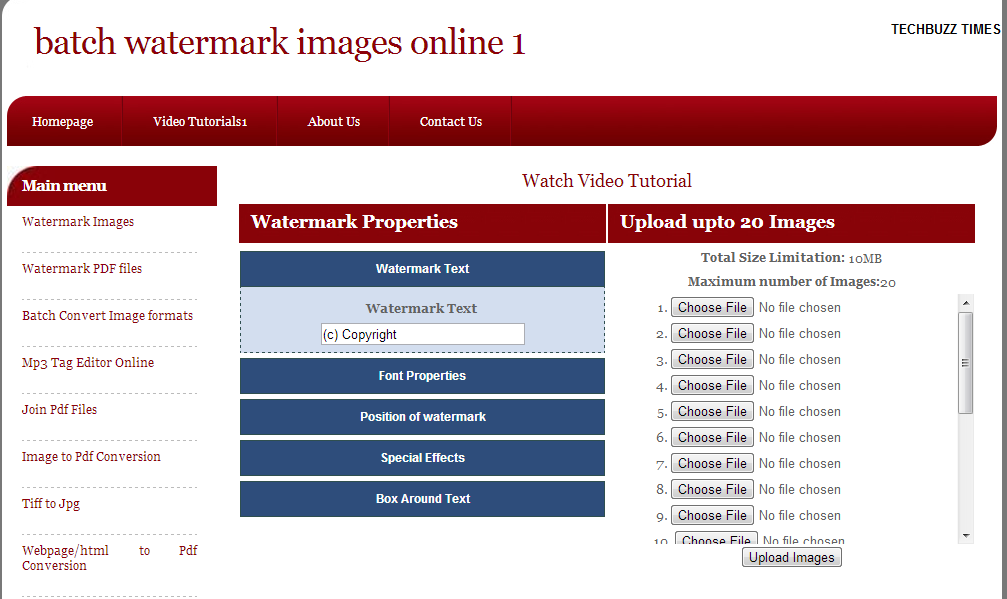Choose a file for image slot 5
This screenshot has width=1007, height=599.
pyautogui.click(x=712, y=411)
